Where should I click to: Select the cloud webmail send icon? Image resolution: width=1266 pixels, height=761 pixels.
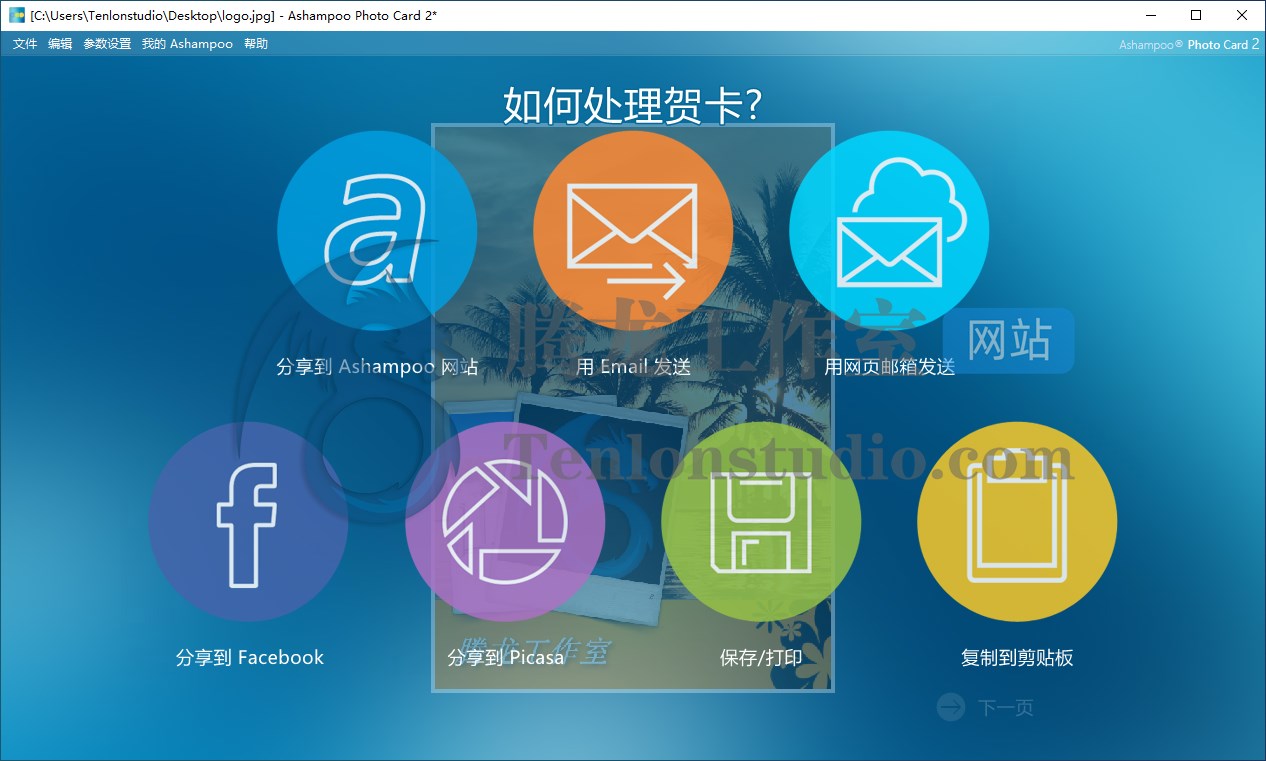tap(889, 230)
